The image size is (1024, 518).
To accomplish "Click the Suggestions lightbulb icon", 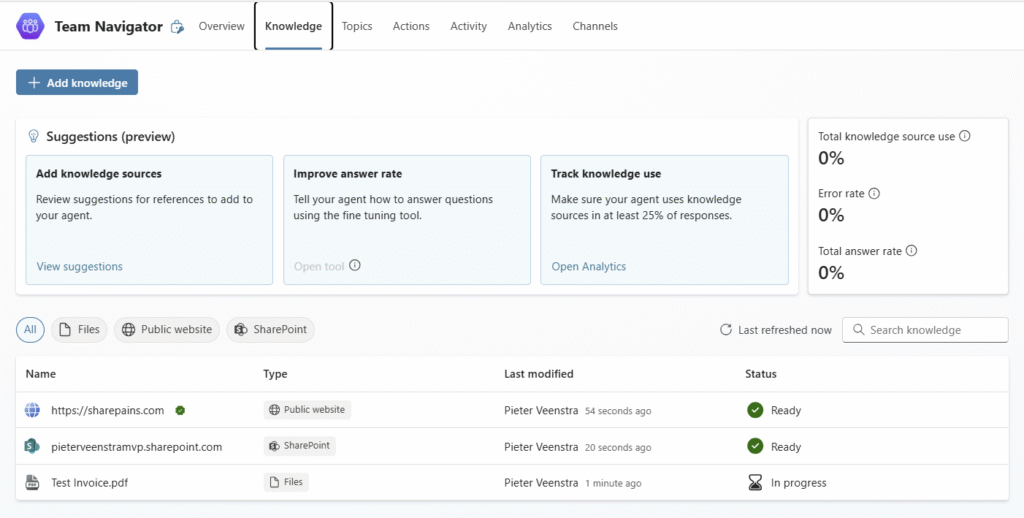I will (x=33, y=137).
